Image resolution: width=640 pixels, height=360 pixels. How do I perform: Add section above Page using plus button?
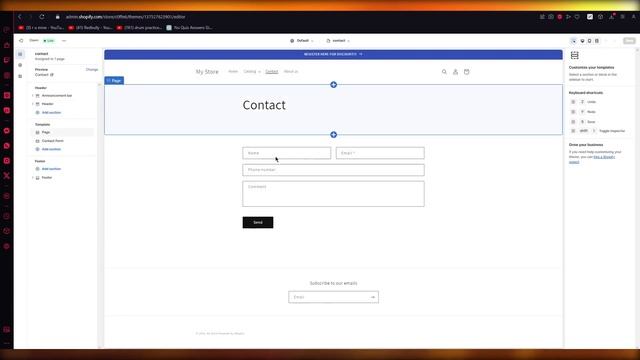333,84
